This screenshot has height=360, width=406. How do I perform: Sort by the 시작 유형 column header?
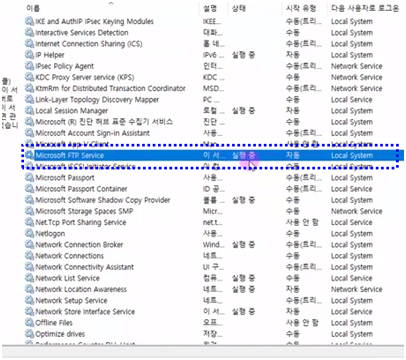pos(301,9)
